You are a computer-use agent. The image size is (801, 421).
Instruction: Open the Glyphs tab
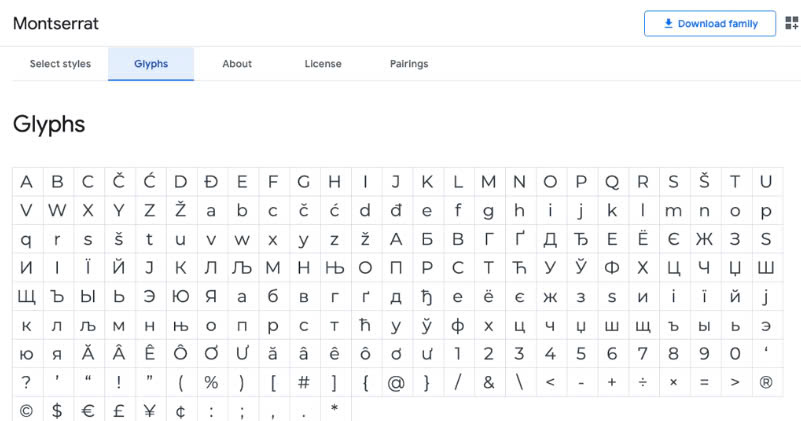(151, 64)
